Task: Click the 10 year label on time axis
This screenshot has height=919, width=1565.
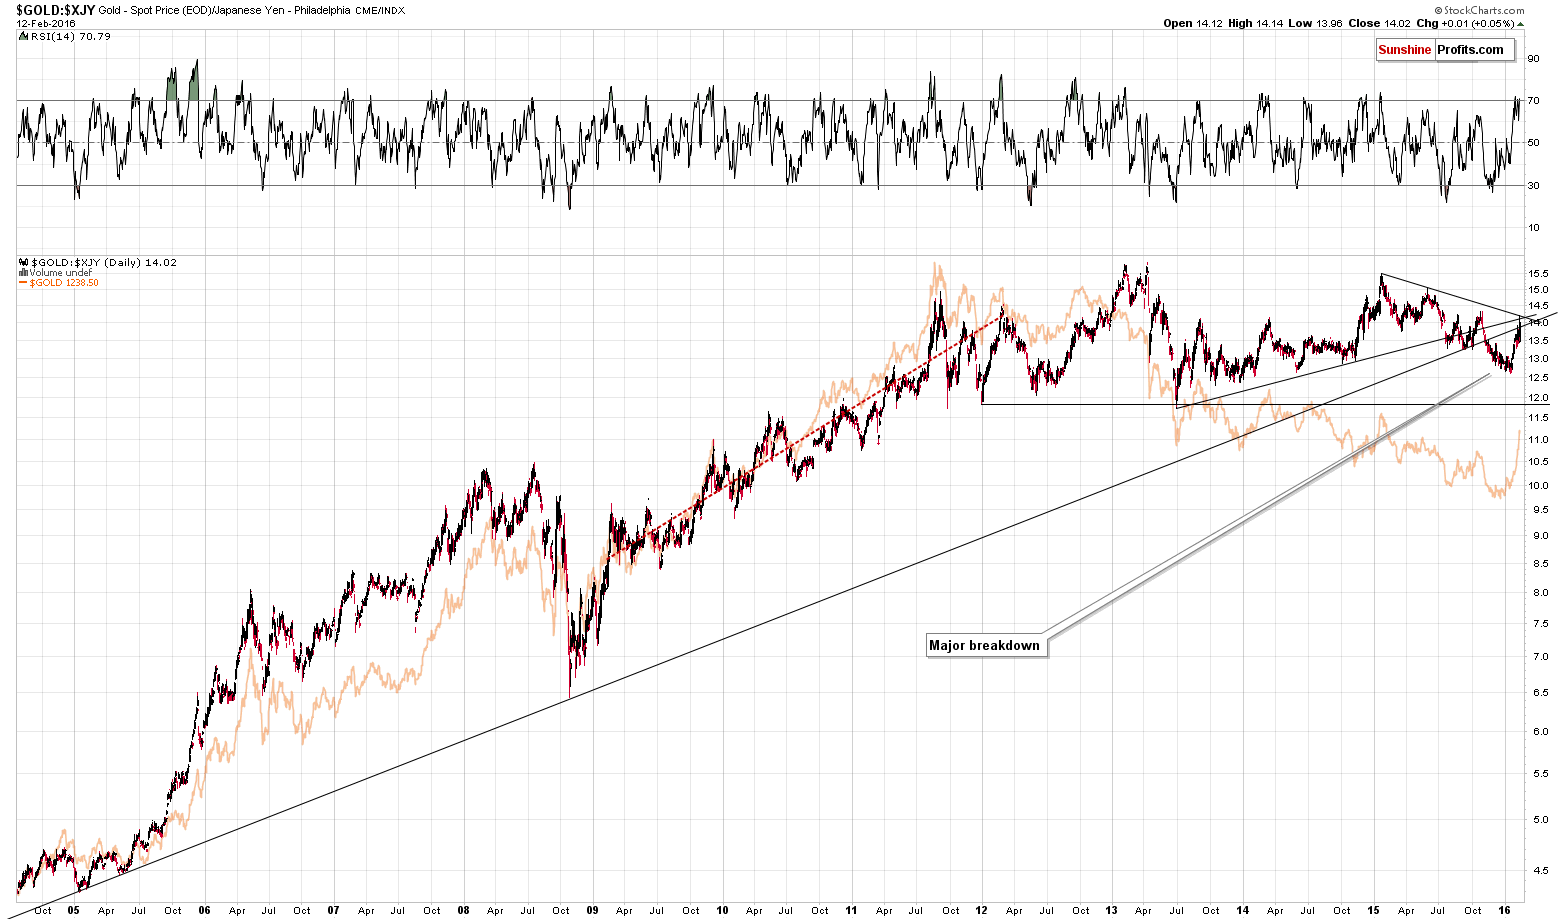Action: click(x=723, y=911)
